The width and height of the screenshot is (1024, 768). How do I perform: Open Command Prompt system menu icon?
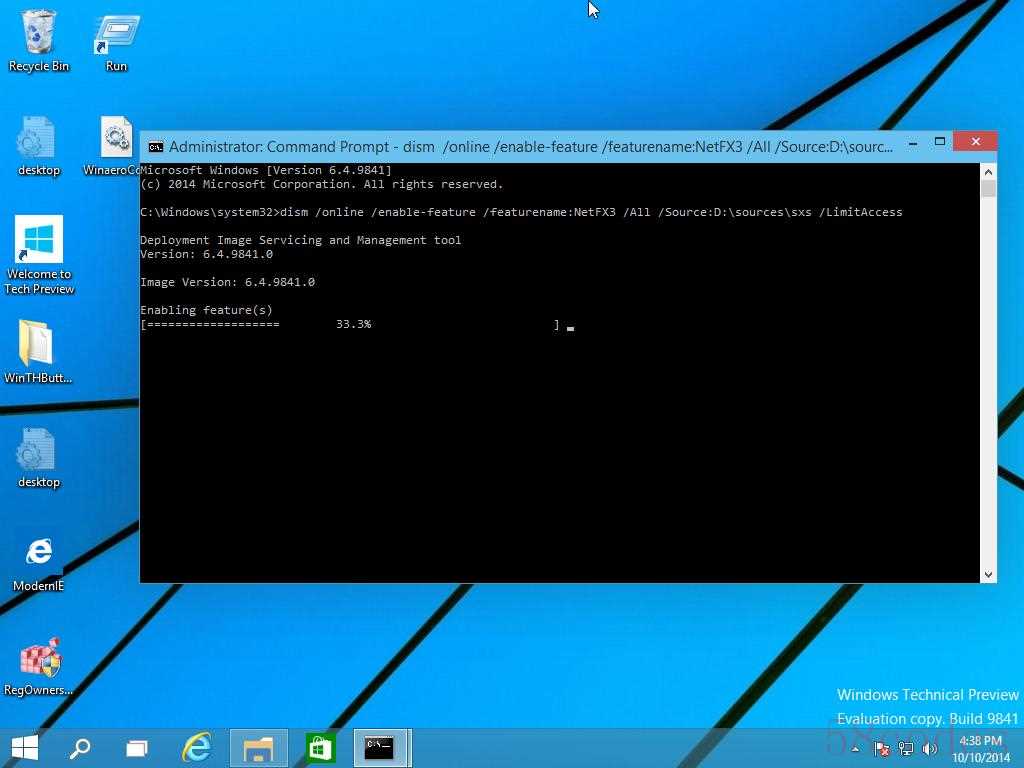[155, 147]
